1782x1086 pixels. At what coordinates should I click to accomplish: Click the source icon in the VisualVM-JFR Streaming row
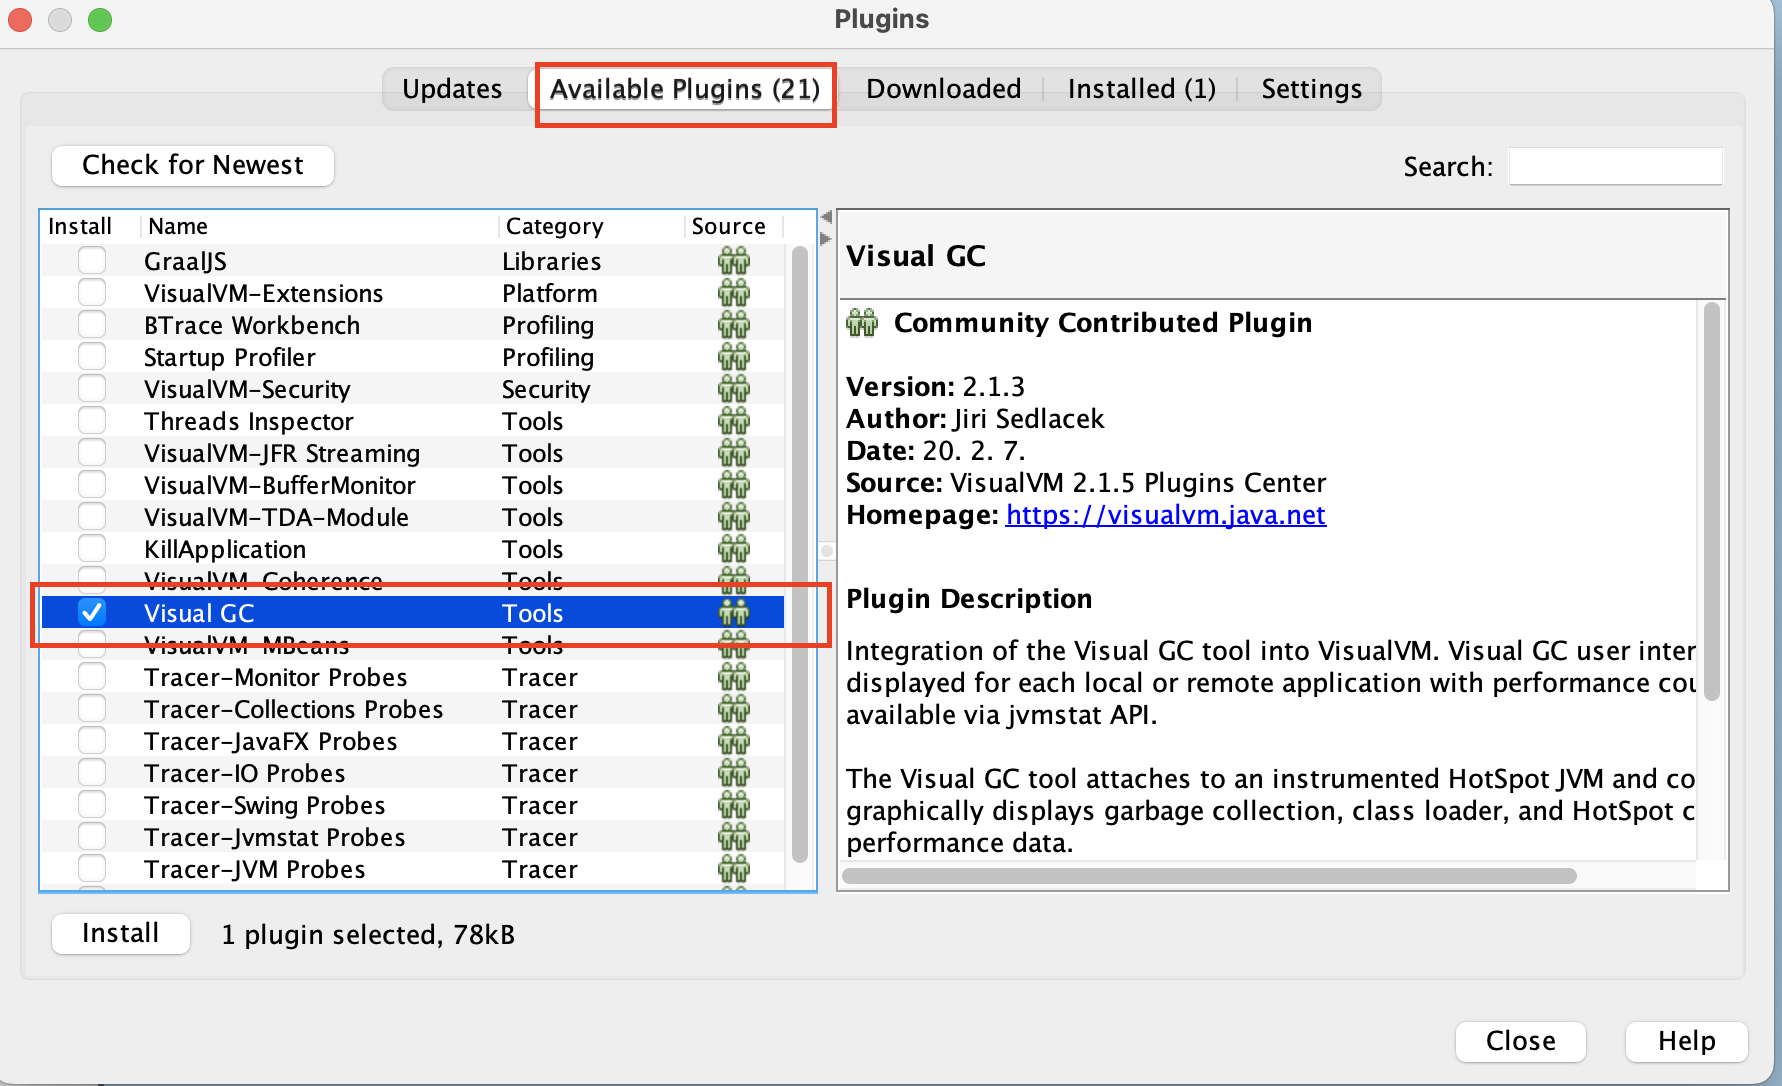(733, 453)
